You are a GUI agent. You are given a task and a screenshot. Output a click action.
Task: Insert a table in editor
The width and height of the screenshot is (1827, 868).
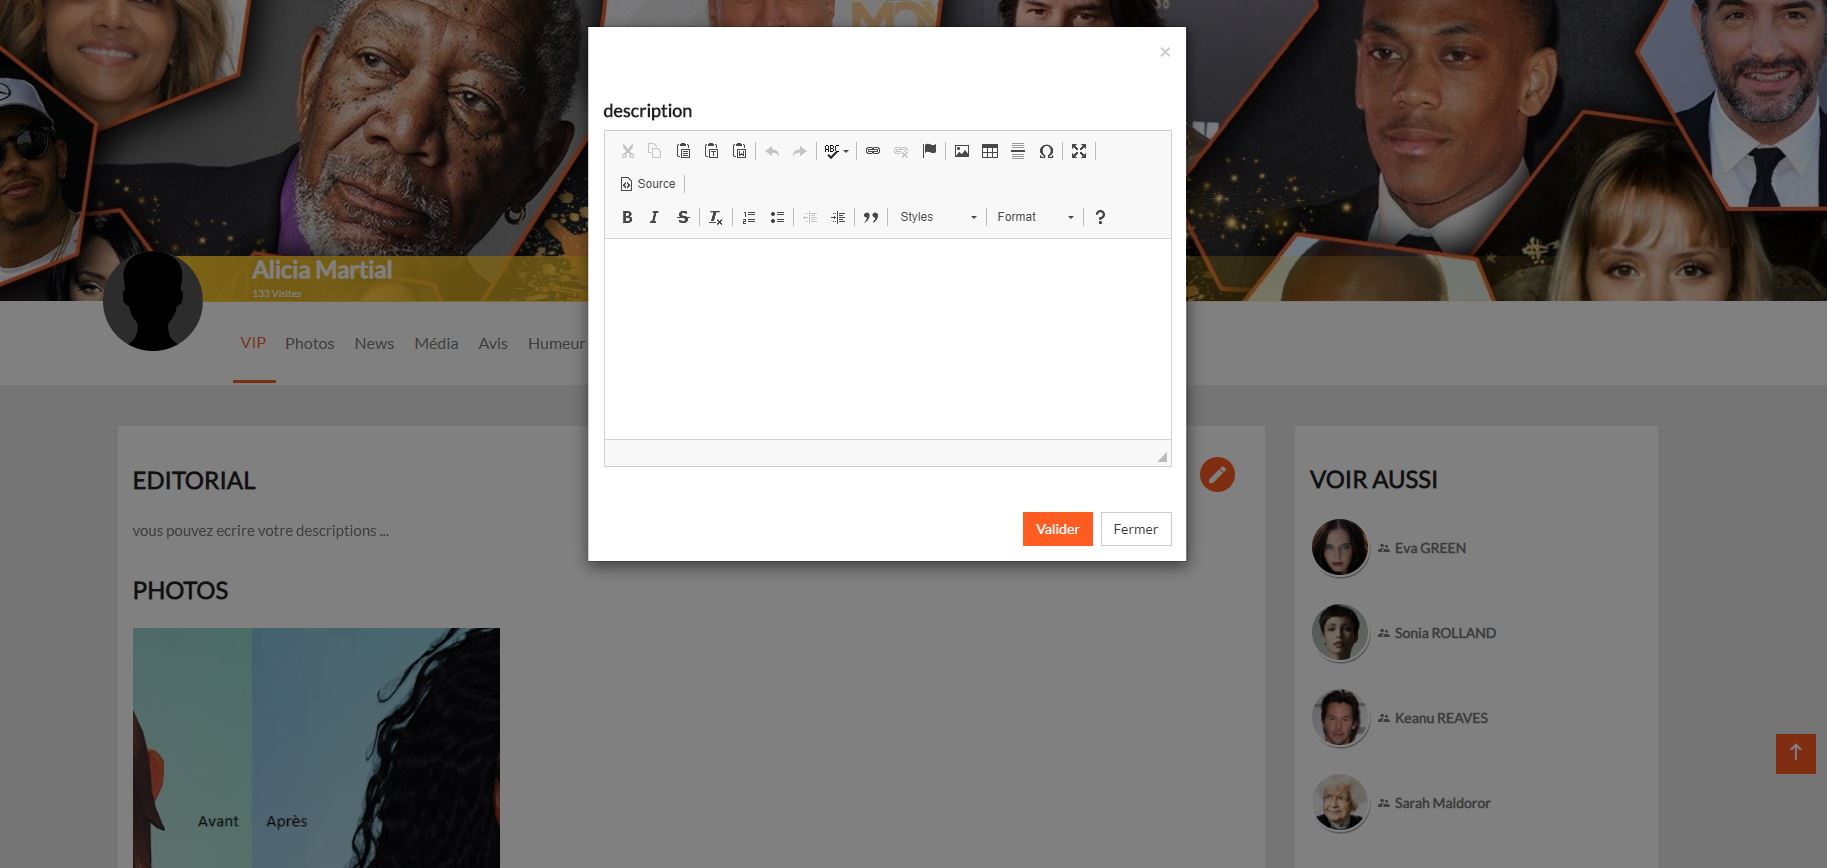(990, 151)
